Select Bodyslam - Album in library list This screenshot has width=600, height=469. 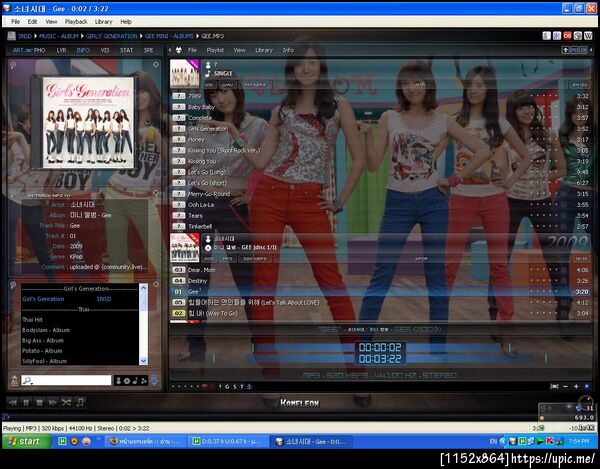(x=46, y=330)
